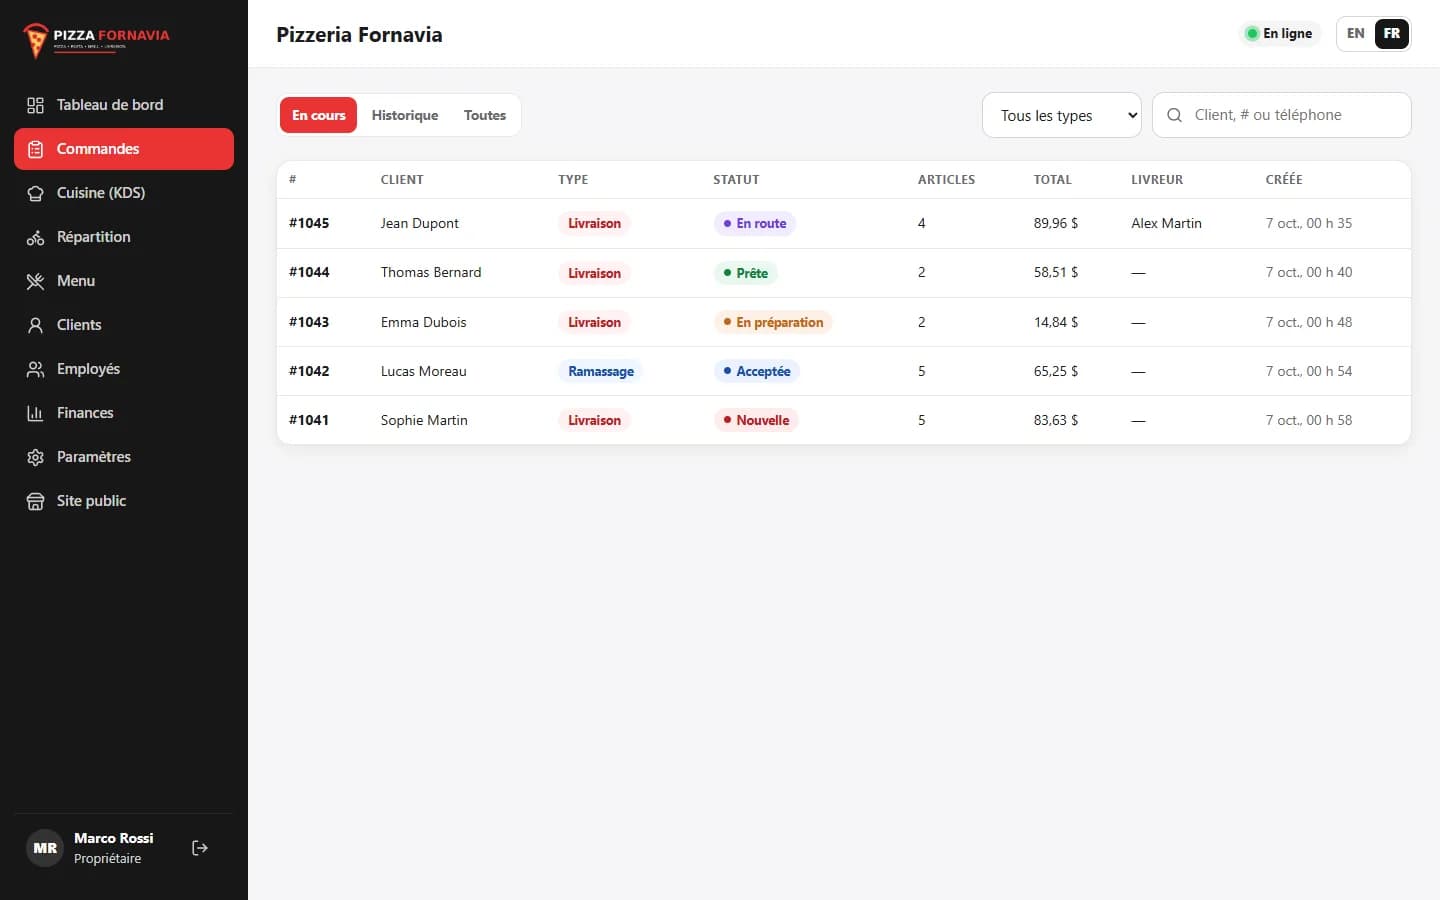
Task: Open order #1043
Action: [844, 322]
